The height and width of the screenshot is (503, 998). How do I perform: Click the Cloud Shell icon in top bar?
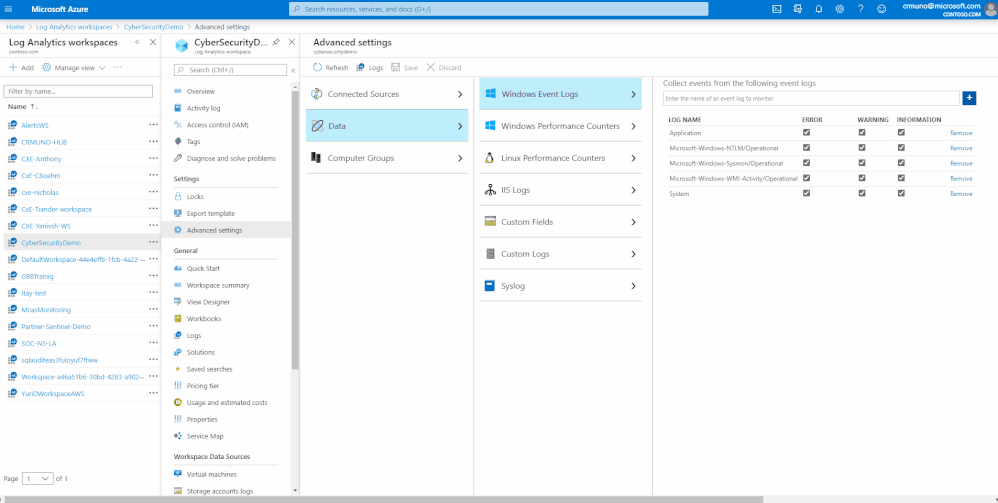[777, 9]
